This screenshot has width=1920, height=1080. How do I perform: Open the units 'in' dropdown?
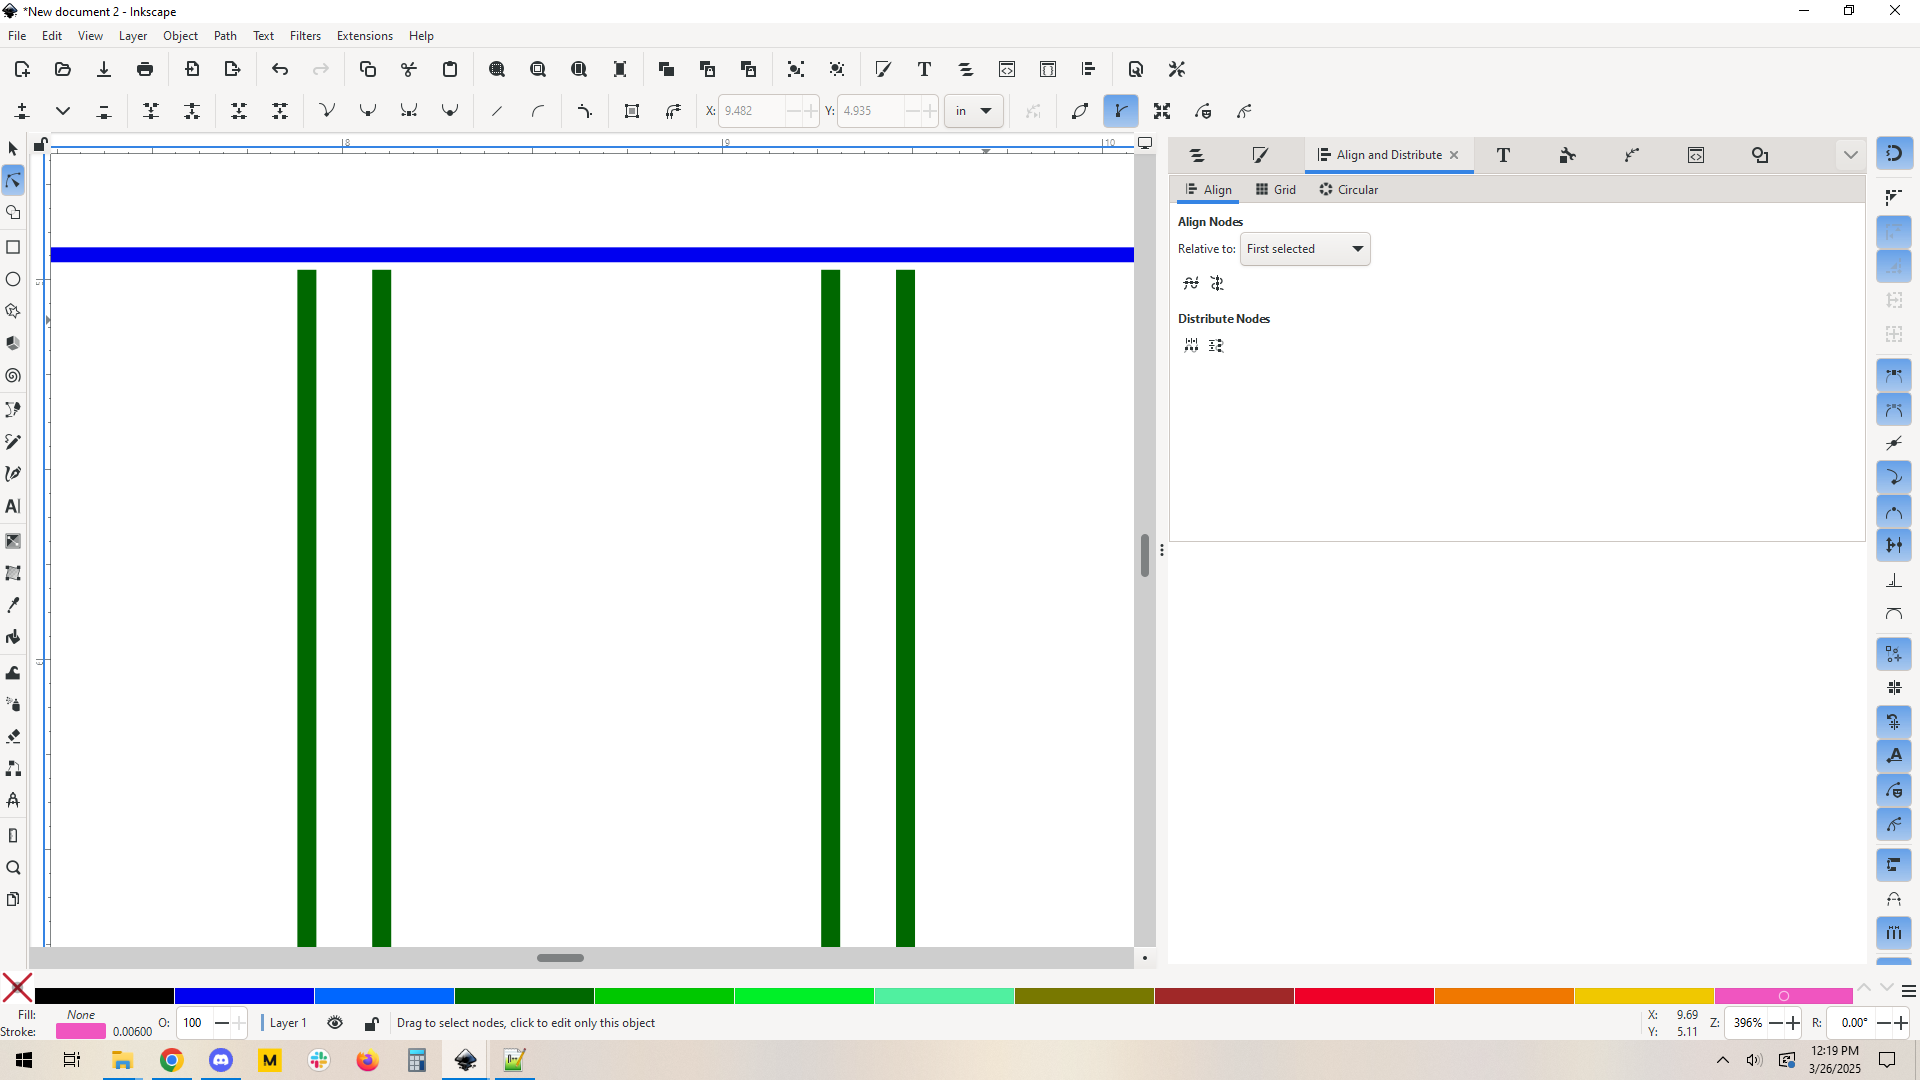973,111
